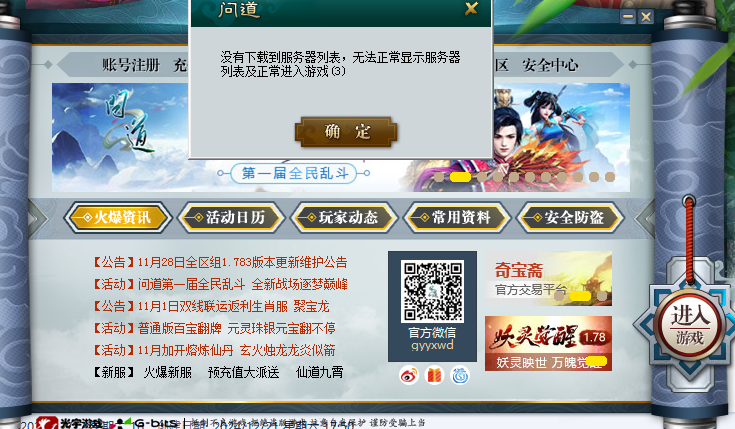Click the red gift box icon
This screenshot has width=735, height=429.
pyautogui.click(x=435, y=376)
